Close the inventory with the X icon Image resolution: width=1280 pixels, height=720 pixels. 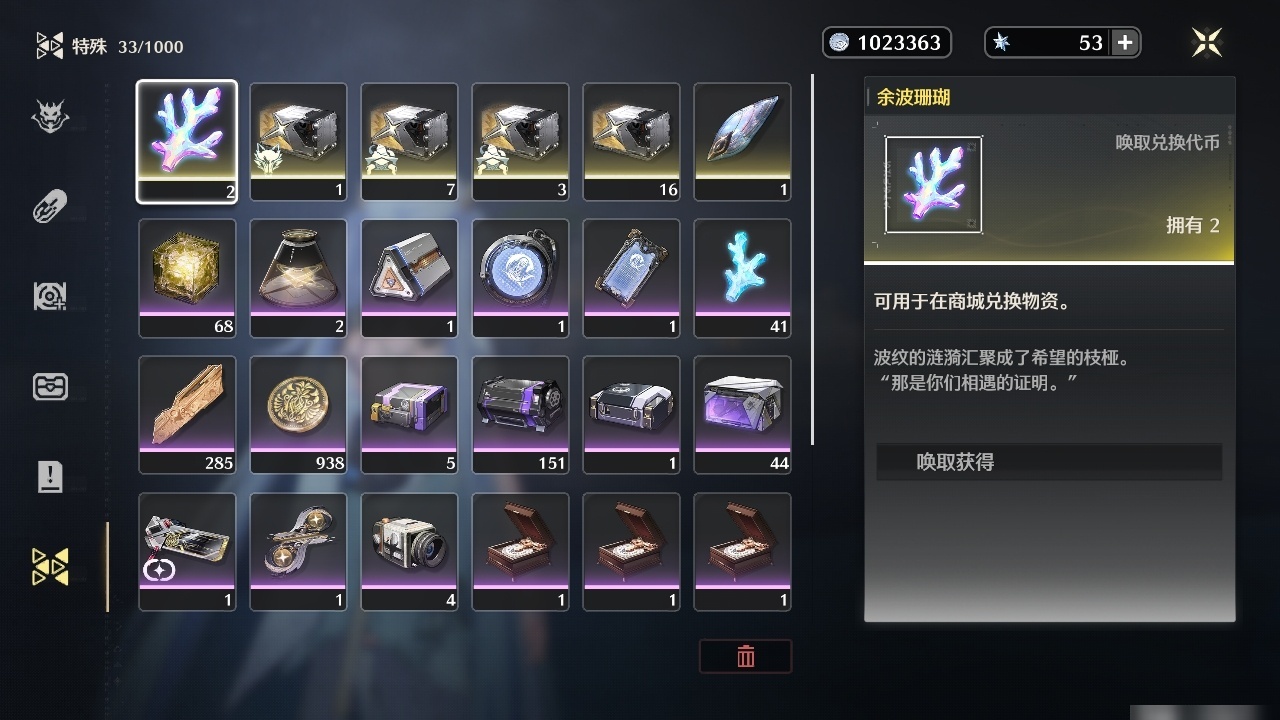(x=1207, y=42)
